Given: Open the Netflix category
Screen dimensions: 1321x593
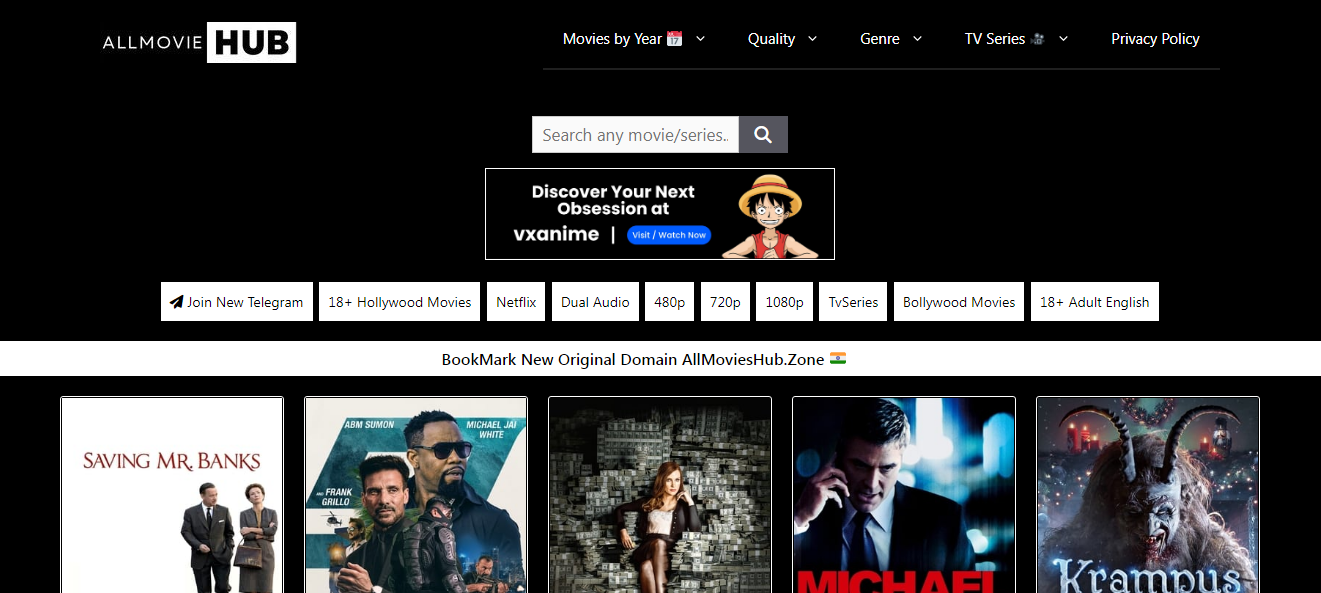Looking at the screenshot, I should tap(516, 302).
